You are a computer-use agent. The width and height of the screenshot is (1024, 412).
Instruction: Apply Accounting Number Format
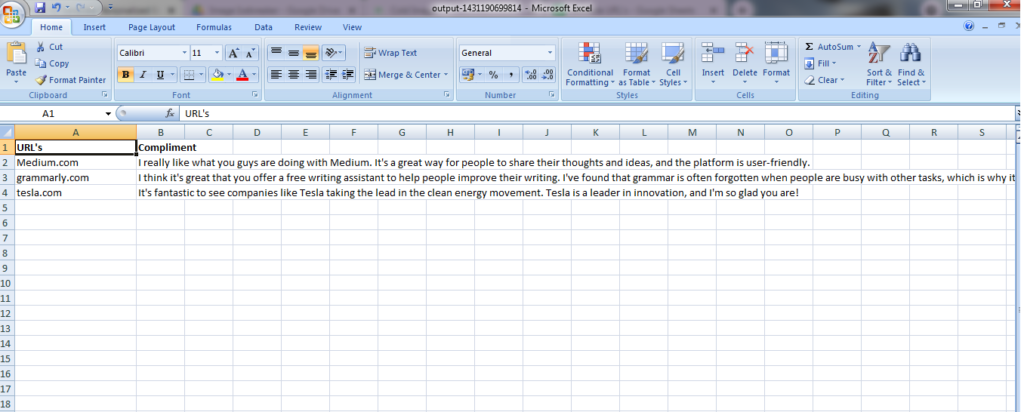468,74
